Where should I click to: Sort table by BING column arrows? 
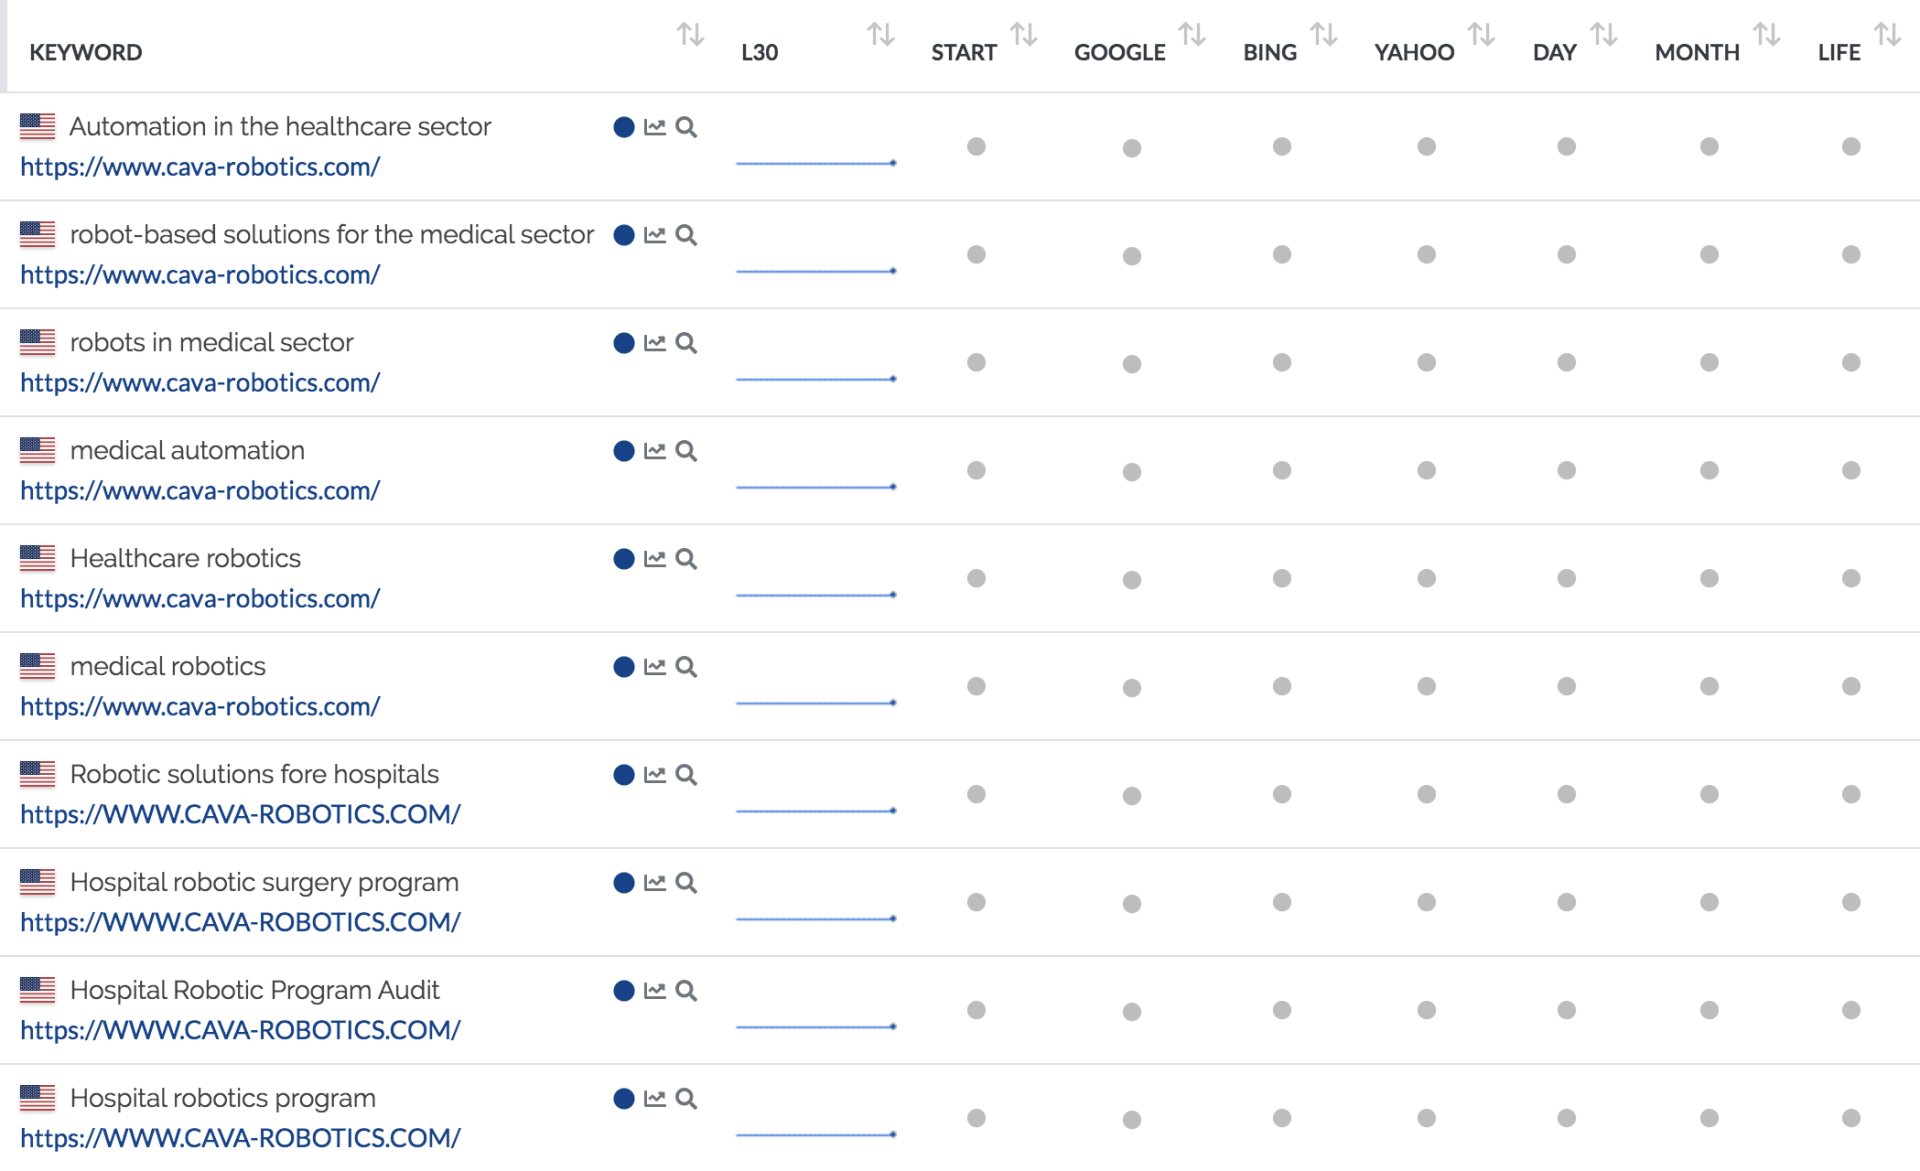click(1324, 35)
